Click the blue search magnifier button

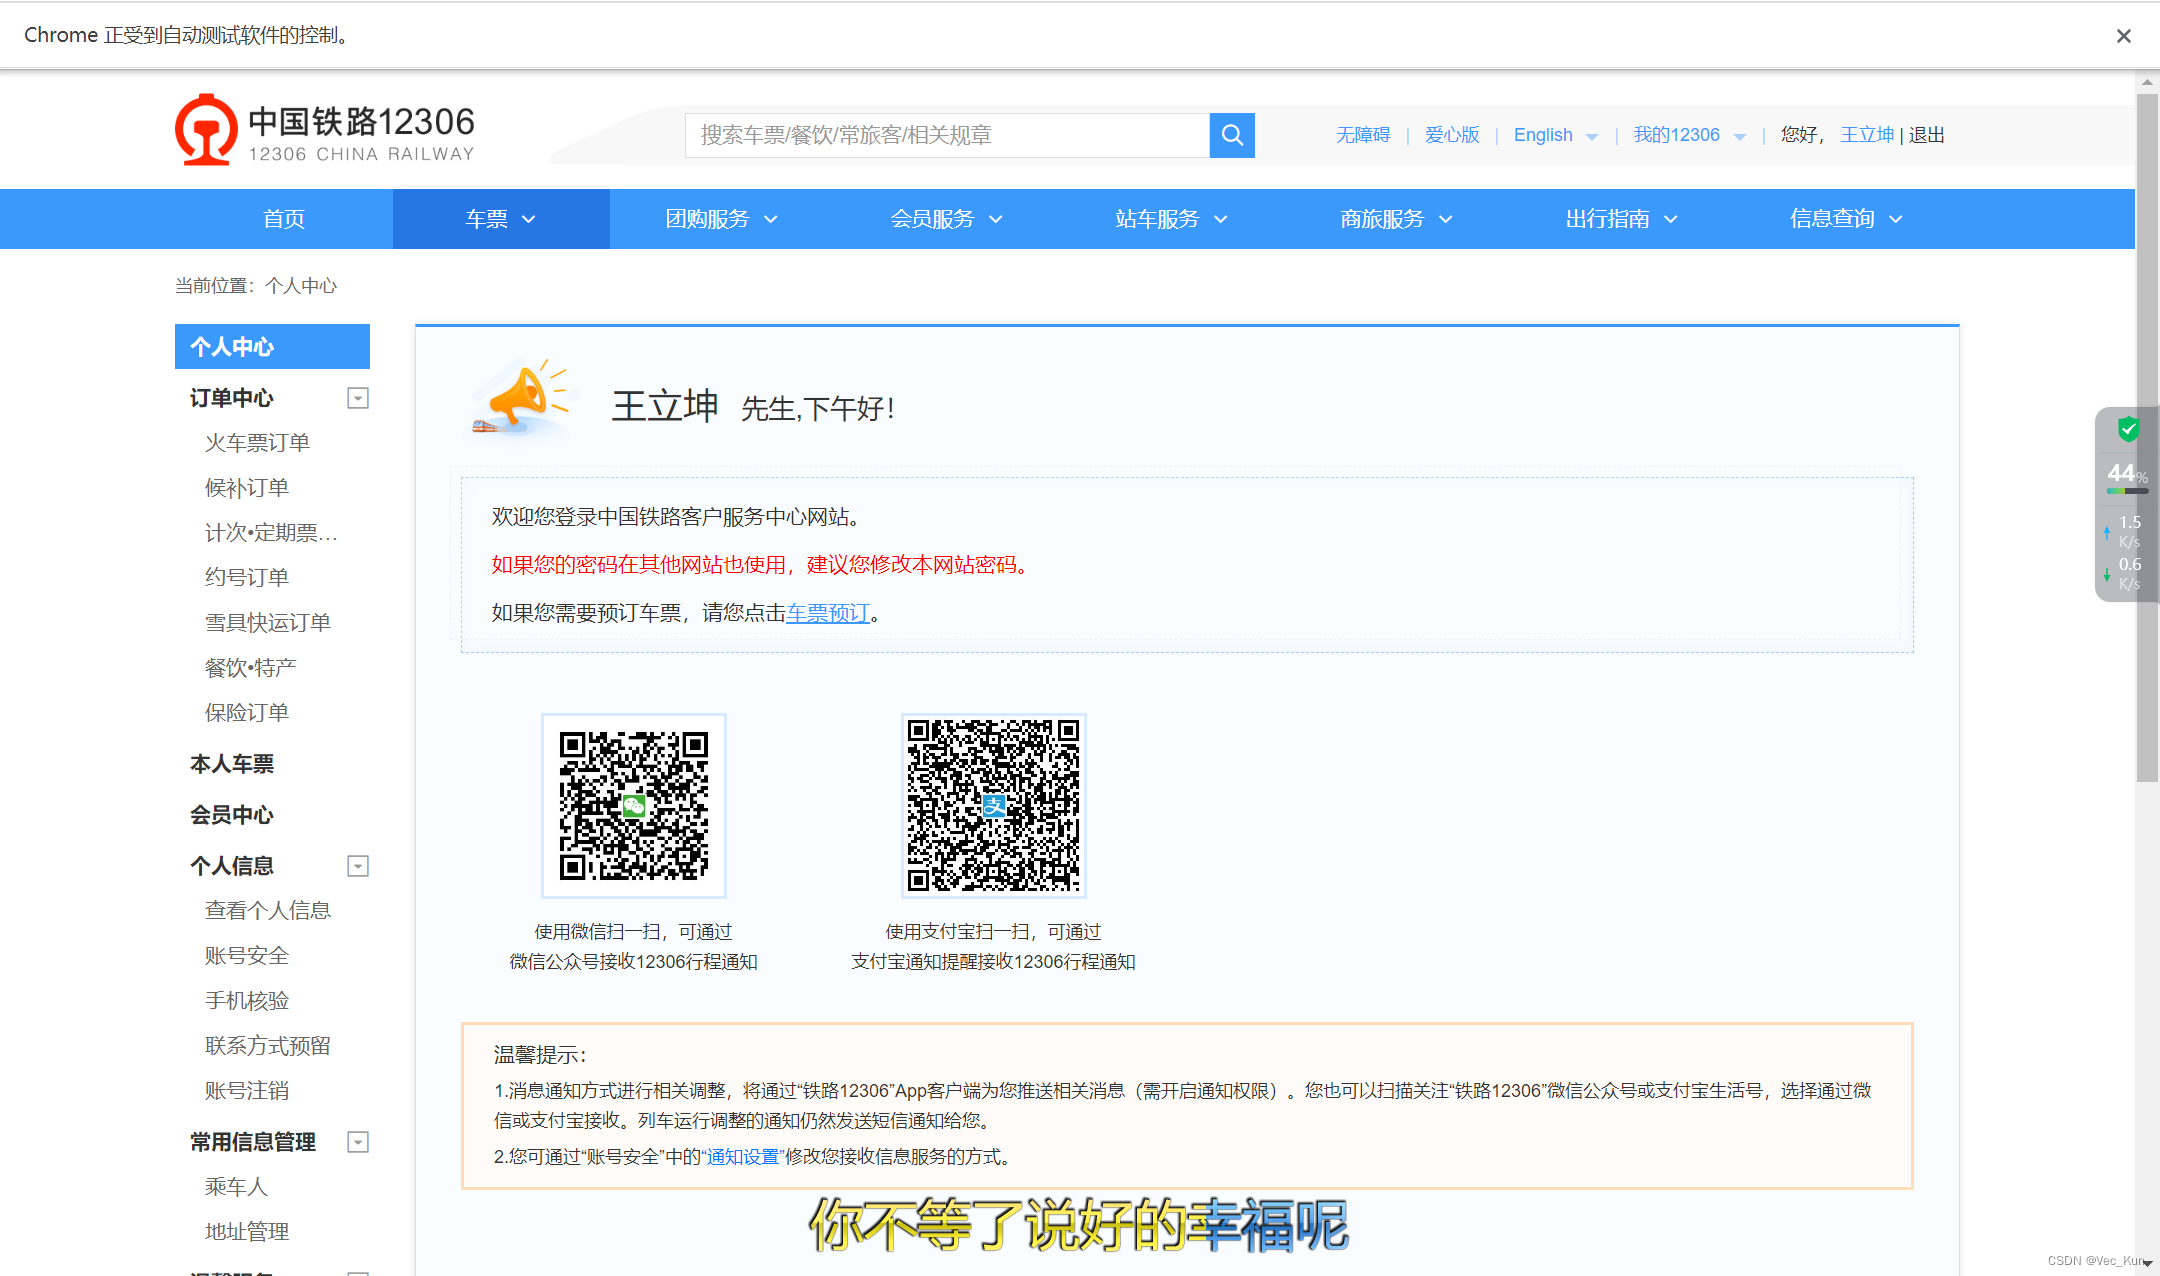[x=1232, y=135]
